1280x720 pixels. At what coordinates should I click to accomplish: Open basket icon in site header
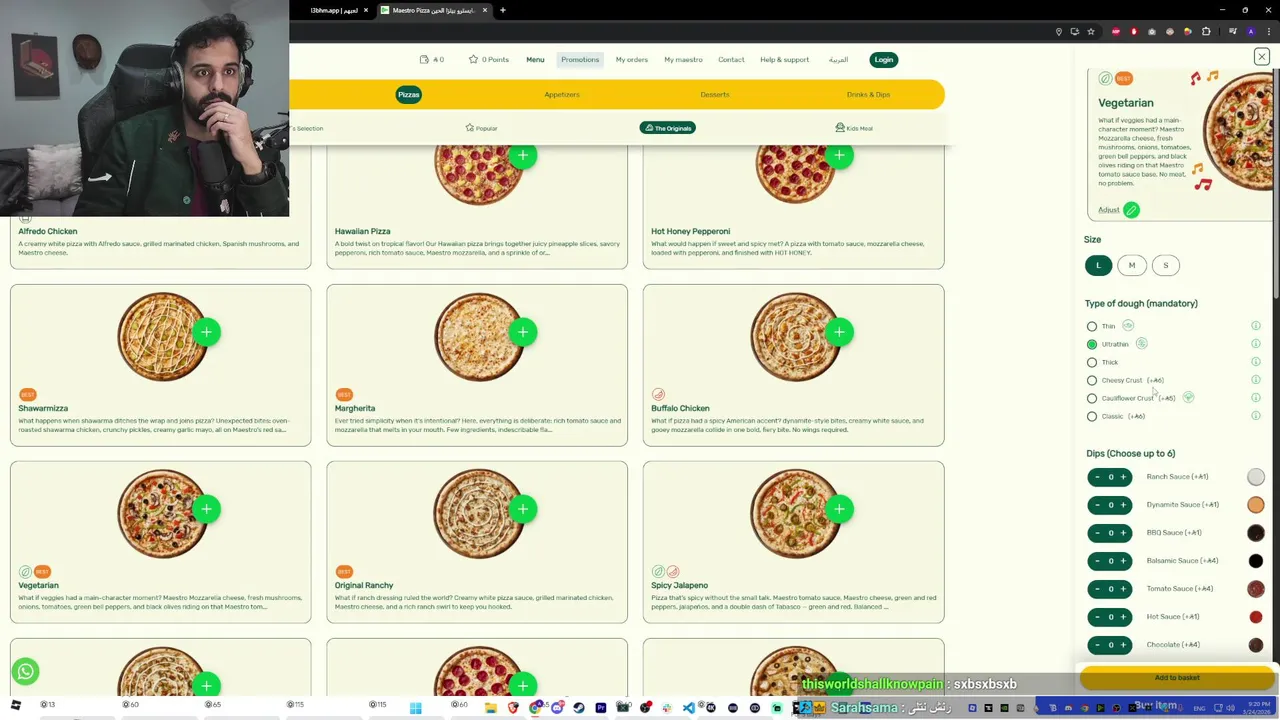[x=425, y=59]
